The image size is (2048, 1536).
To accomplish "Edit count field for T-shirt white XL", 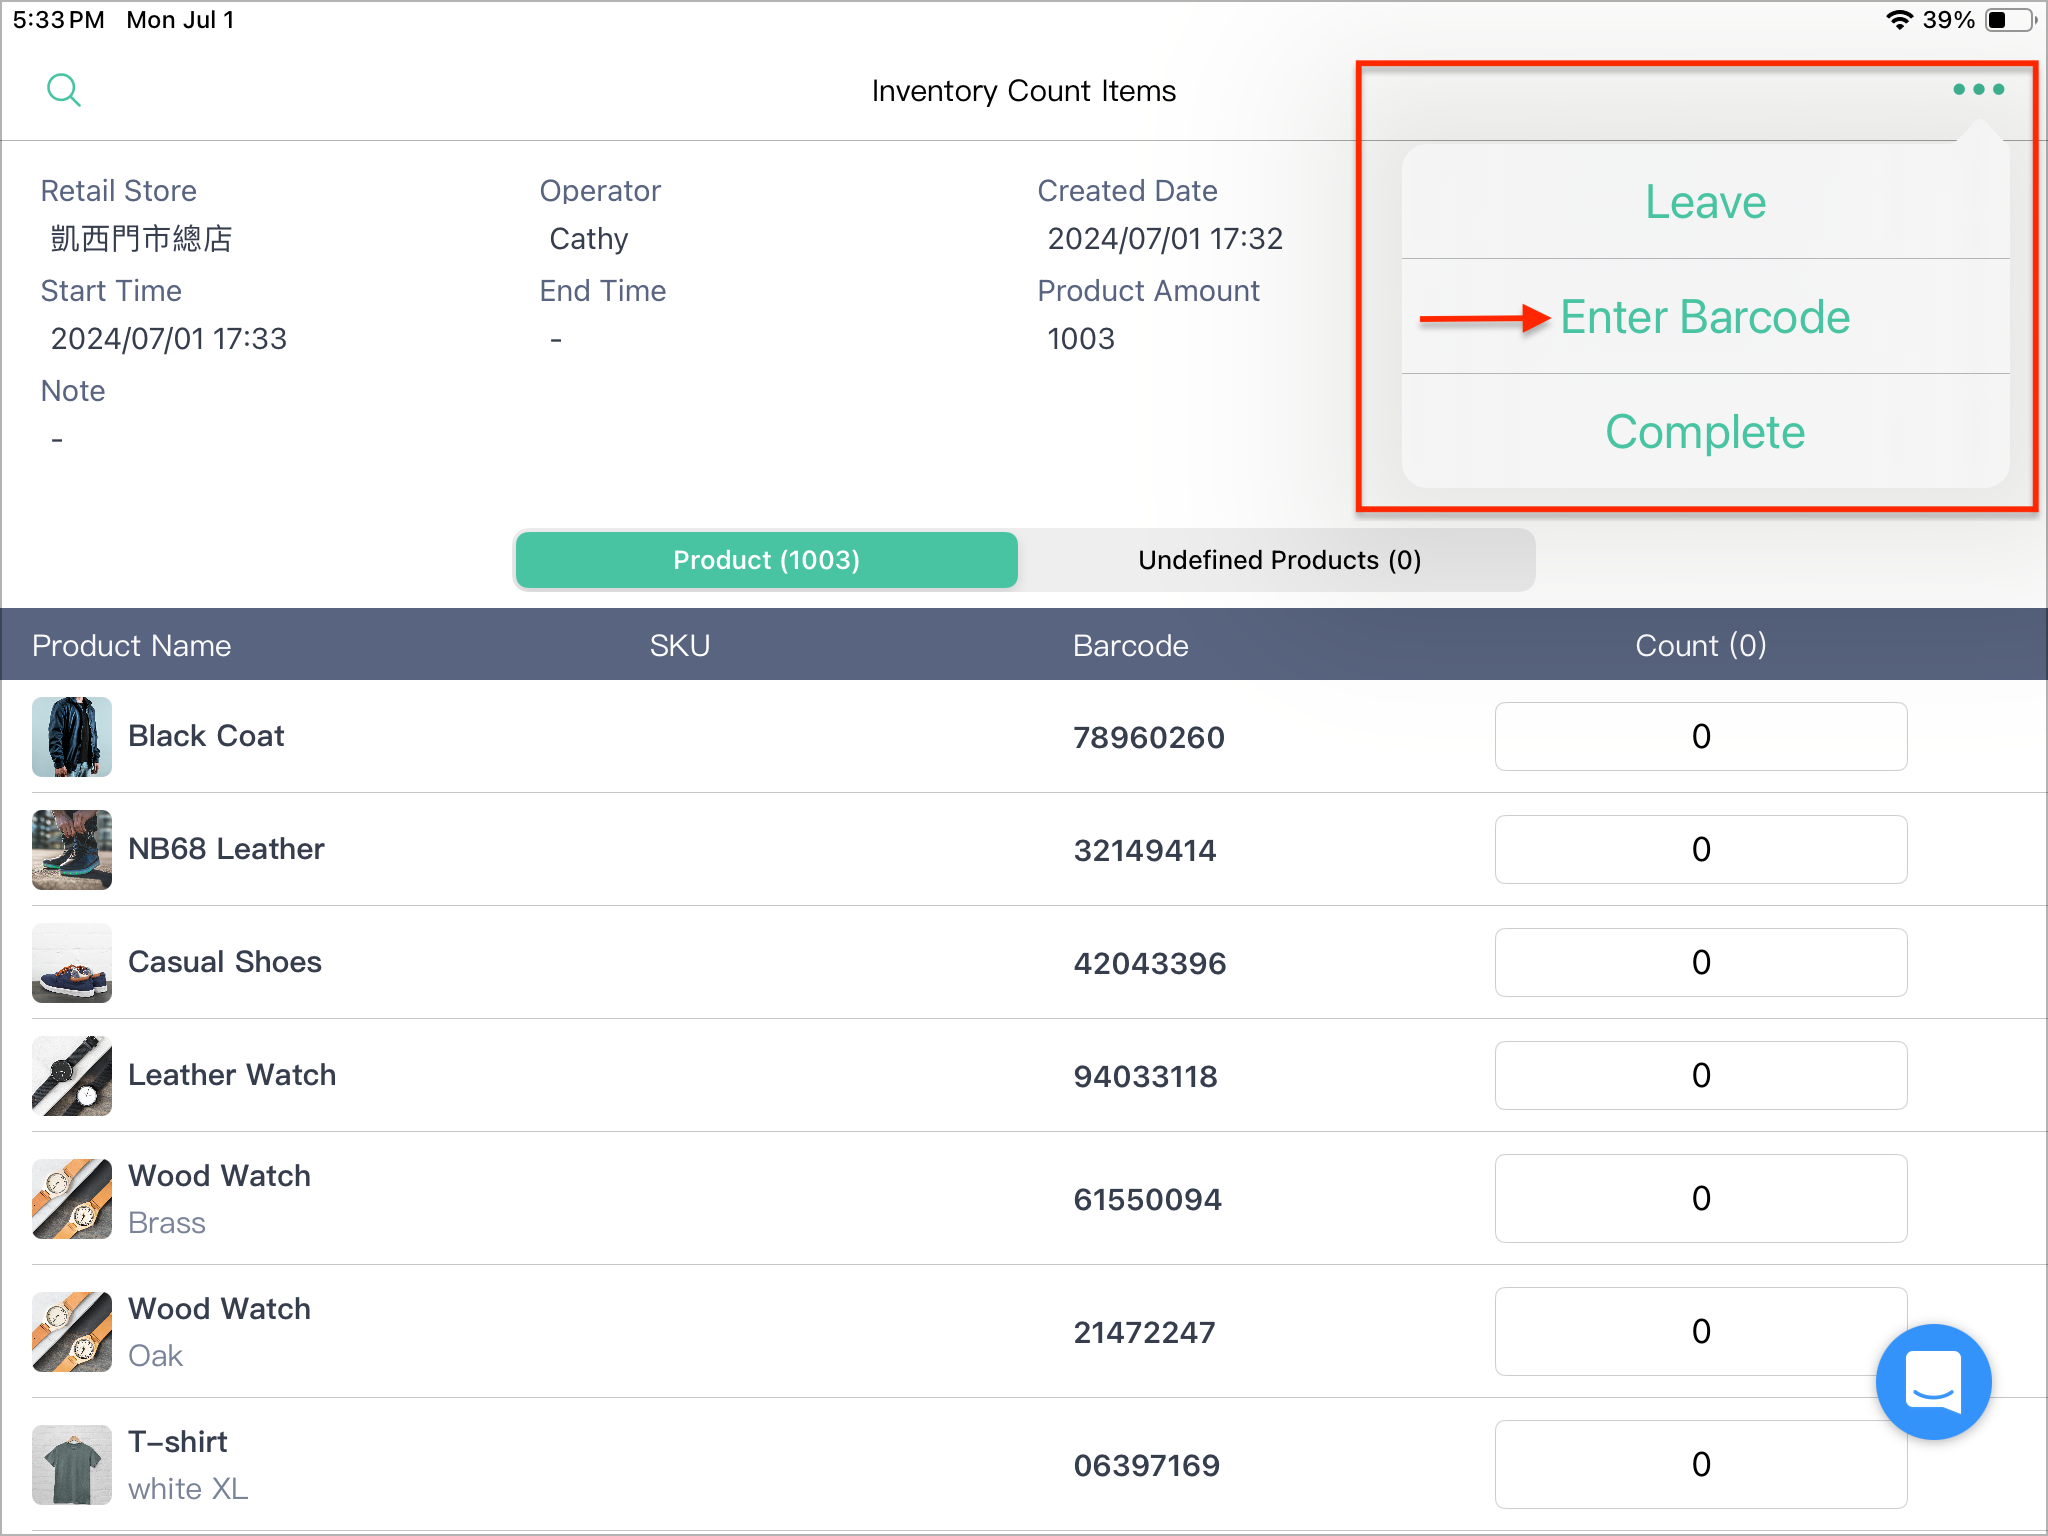I will [x=1701, y=1465].
